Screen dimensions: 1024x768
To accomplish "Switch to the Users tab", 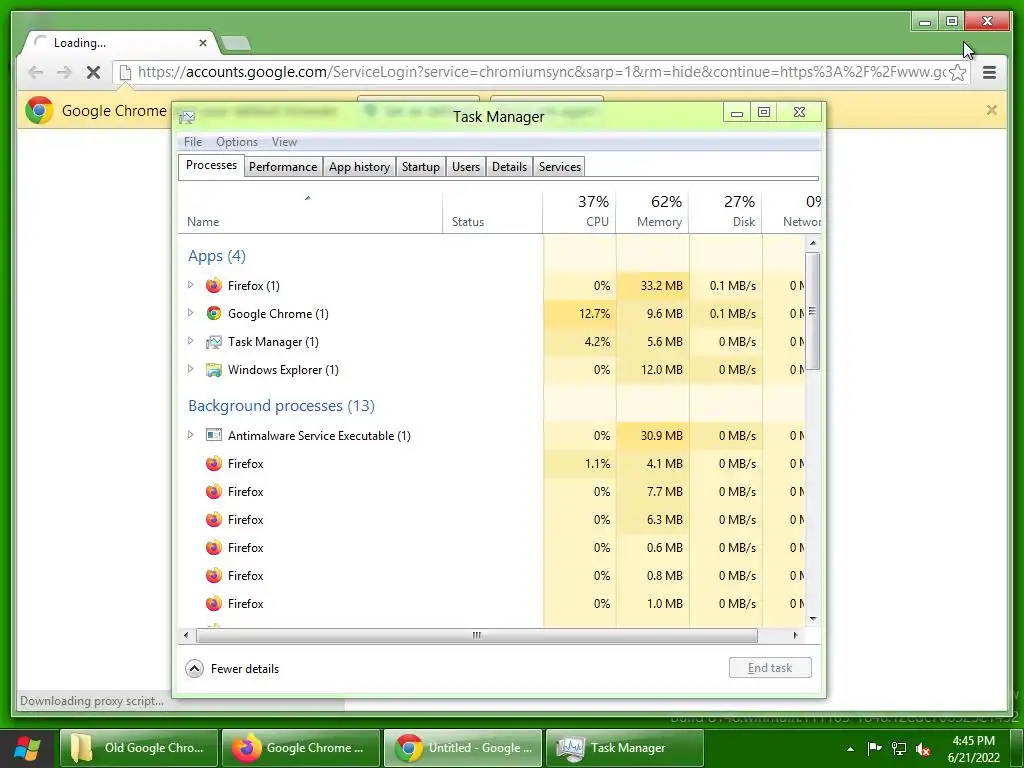I will (466, 167).
